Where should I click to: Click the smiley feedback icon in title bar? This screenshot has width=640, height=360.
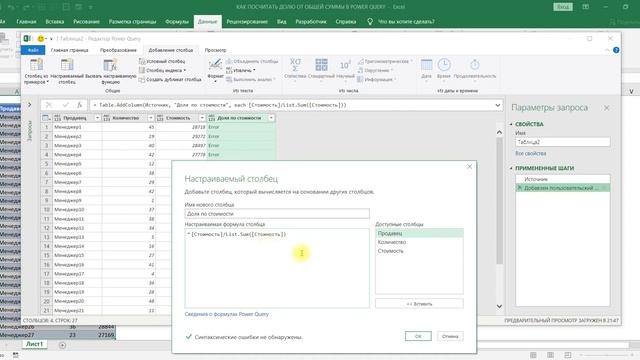40,38
